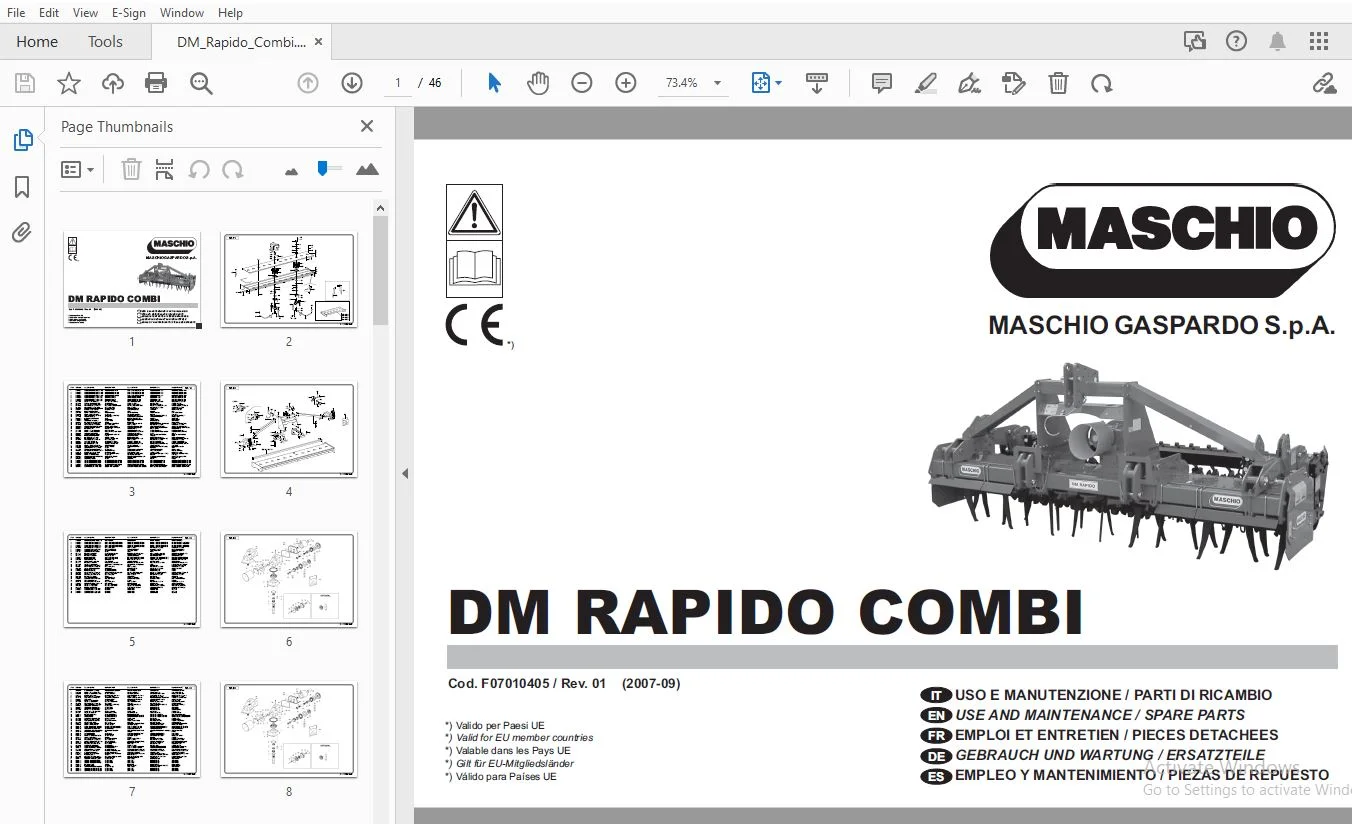
Task: Open the File menu
Action: pyautogui.click(x=16, y=12)
